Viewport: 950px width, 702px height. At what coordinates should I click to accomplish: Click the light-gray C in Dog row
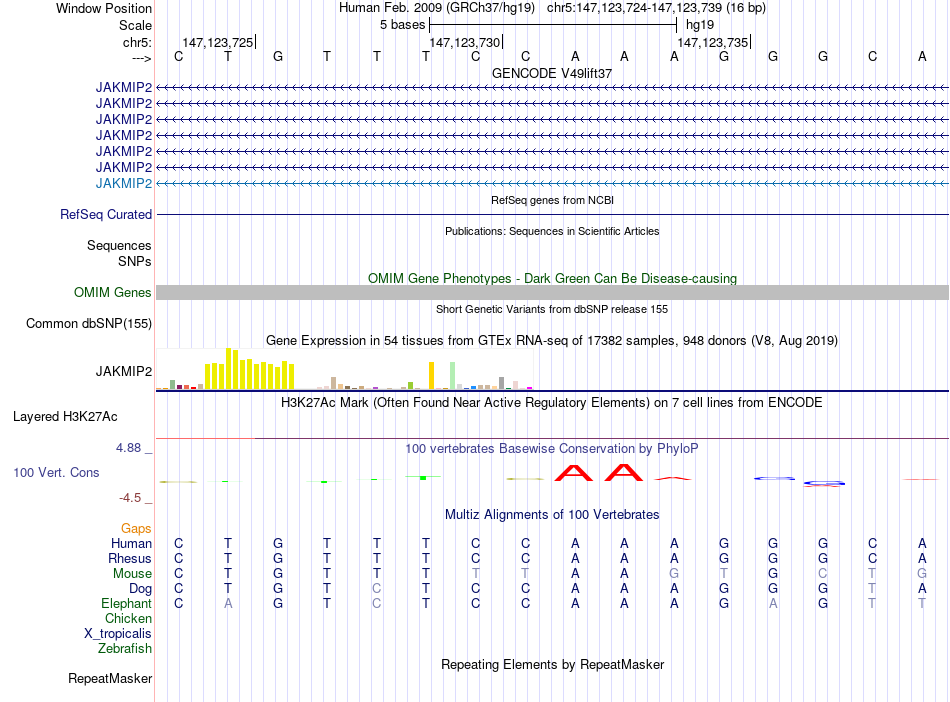click(377, 588)
